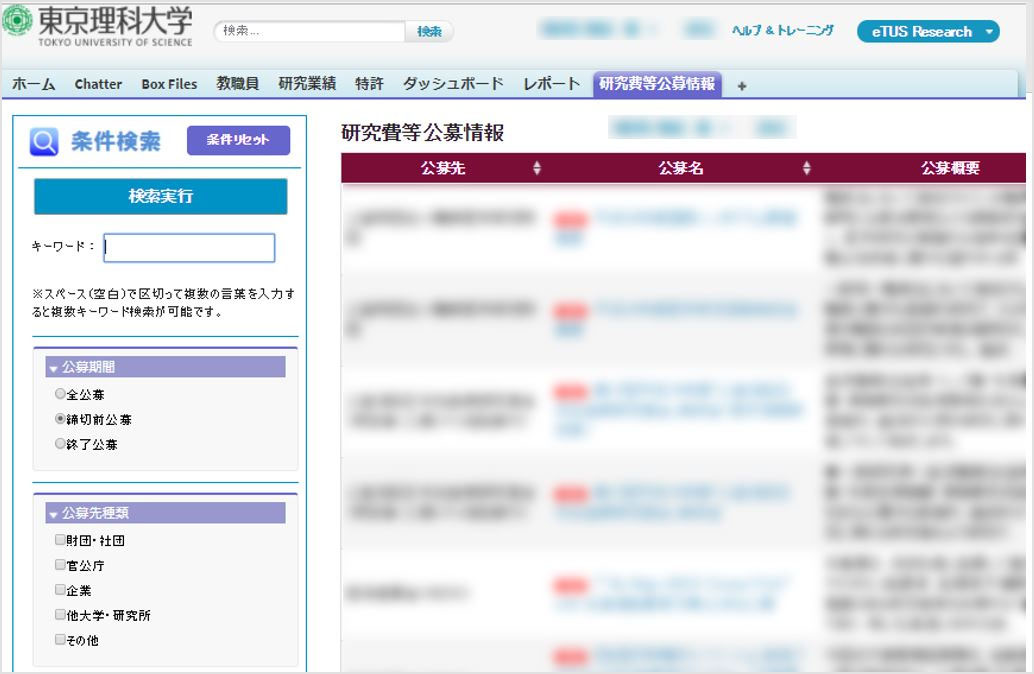Image resolution: width=1034 pixels, height=674 pixels.
Task: Click the Tokyo University of Science logo
Action: (98, 27)
